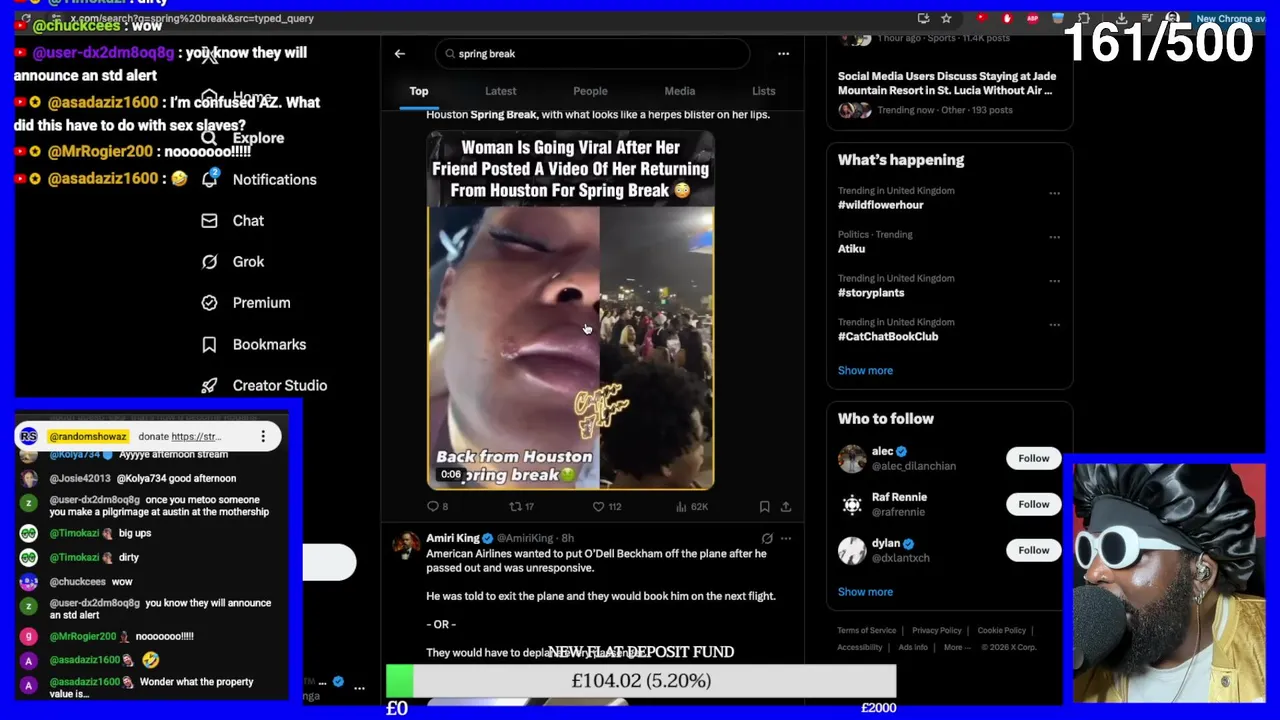Bookmark the Houston Spring Break post
This screenshot has height=720, width=1280.
(764, 507)
